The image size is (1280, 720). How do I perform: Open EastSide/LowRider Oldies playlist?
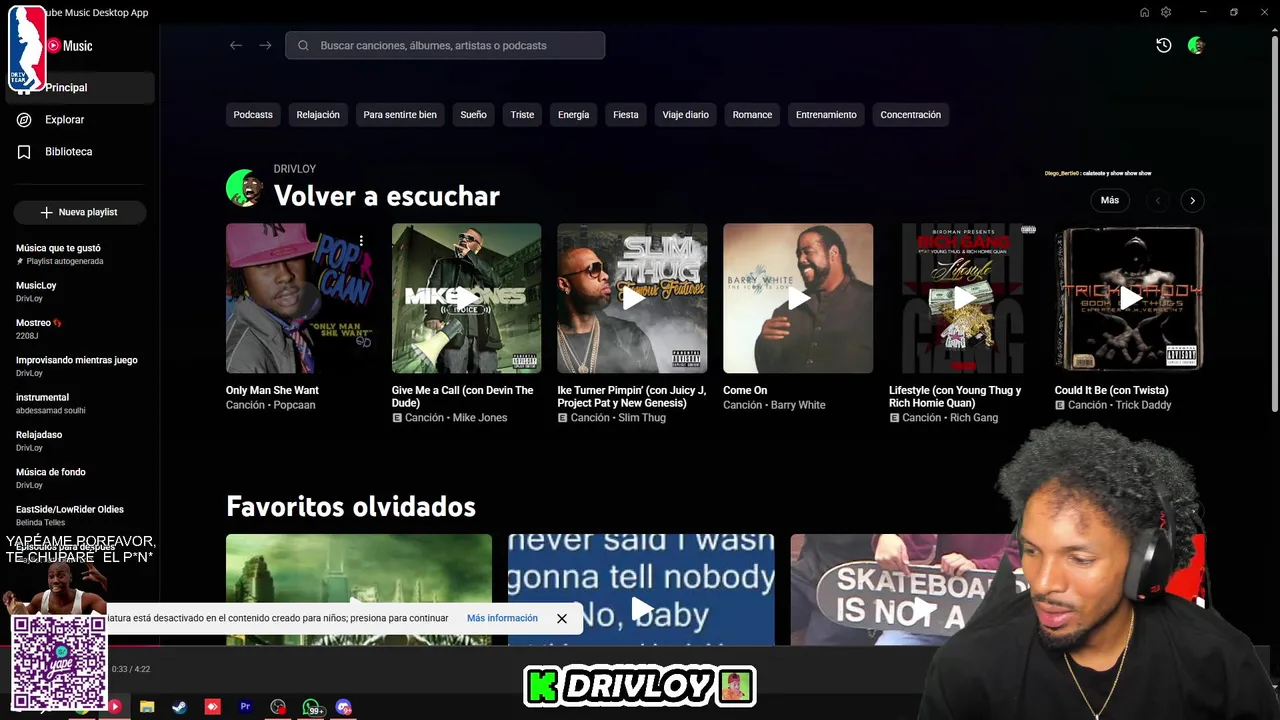pos(80,515)
